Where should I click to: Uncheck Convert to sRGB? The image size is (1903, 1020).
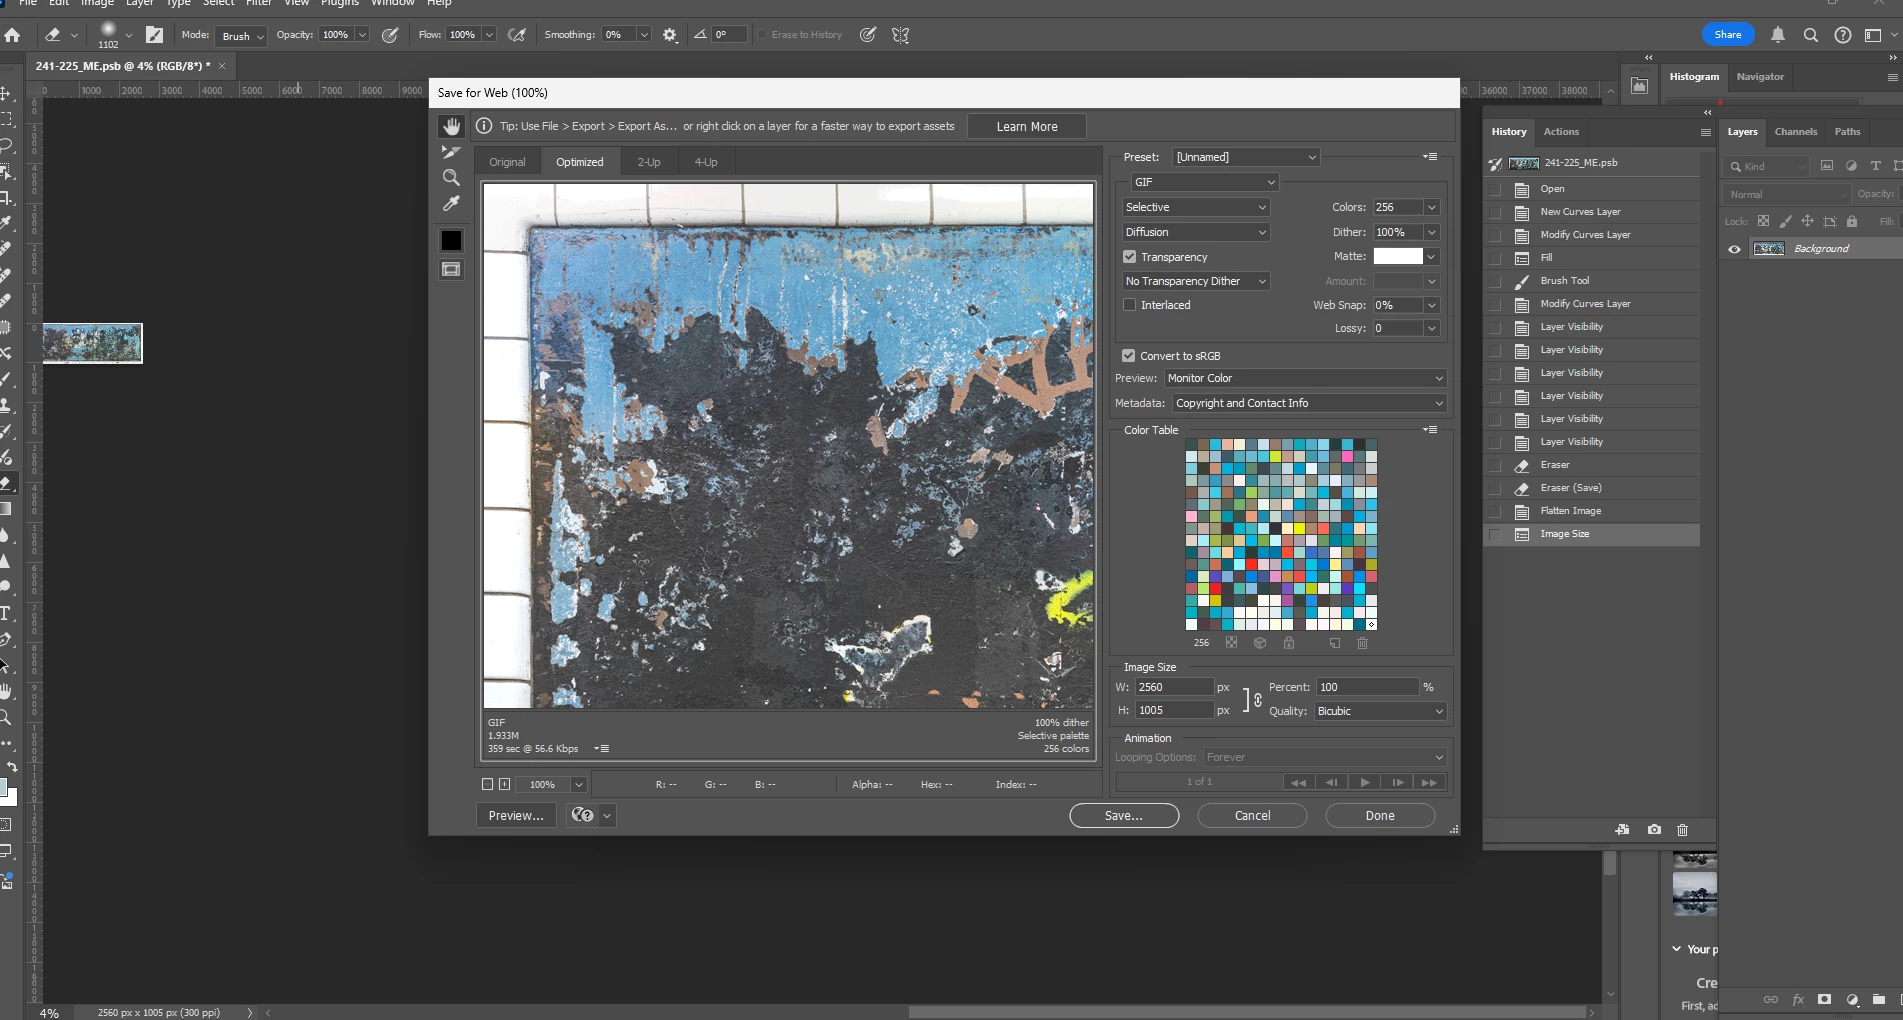pos(1129,356)
